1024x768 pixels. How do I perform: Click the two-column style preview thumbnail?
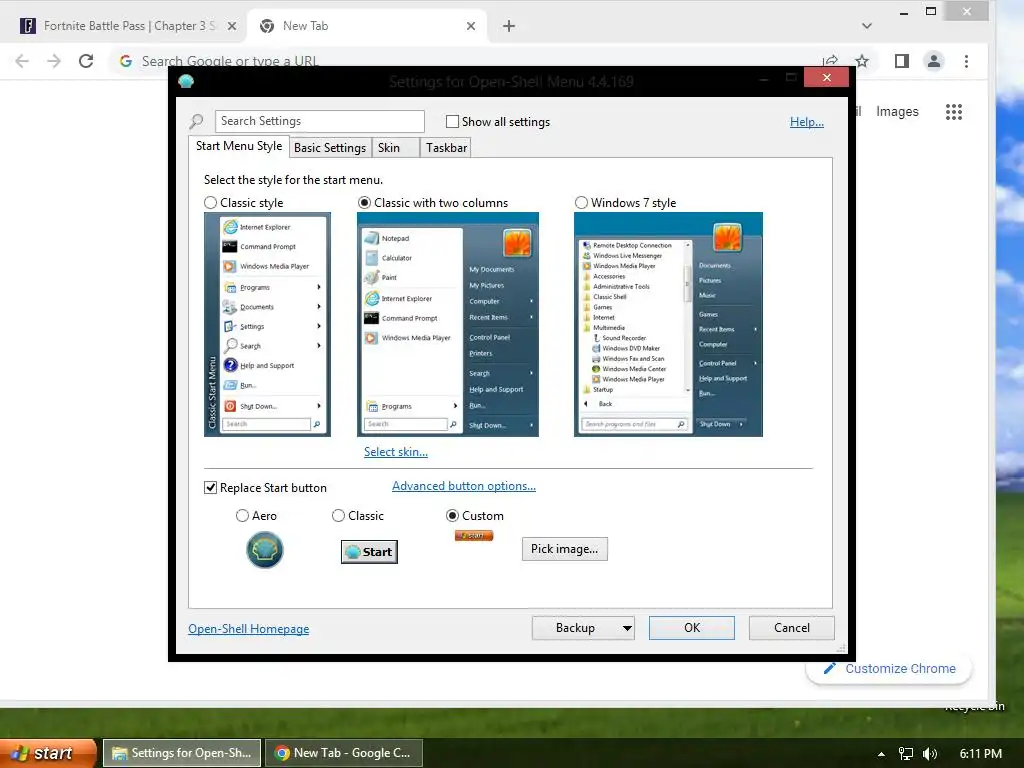(x=448, y=325)
